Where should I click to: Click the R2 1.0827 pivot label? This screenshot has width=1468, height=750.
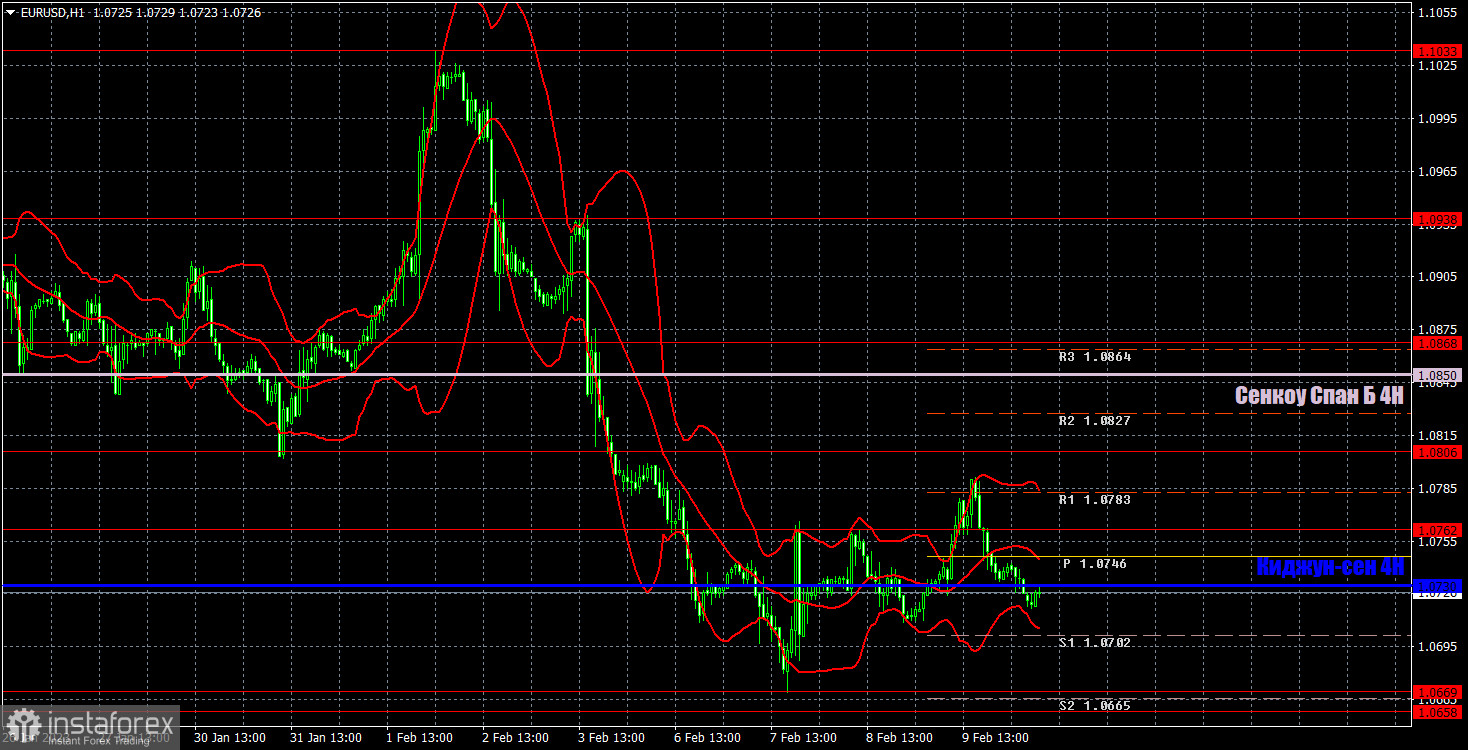[x=1095, y=421]
